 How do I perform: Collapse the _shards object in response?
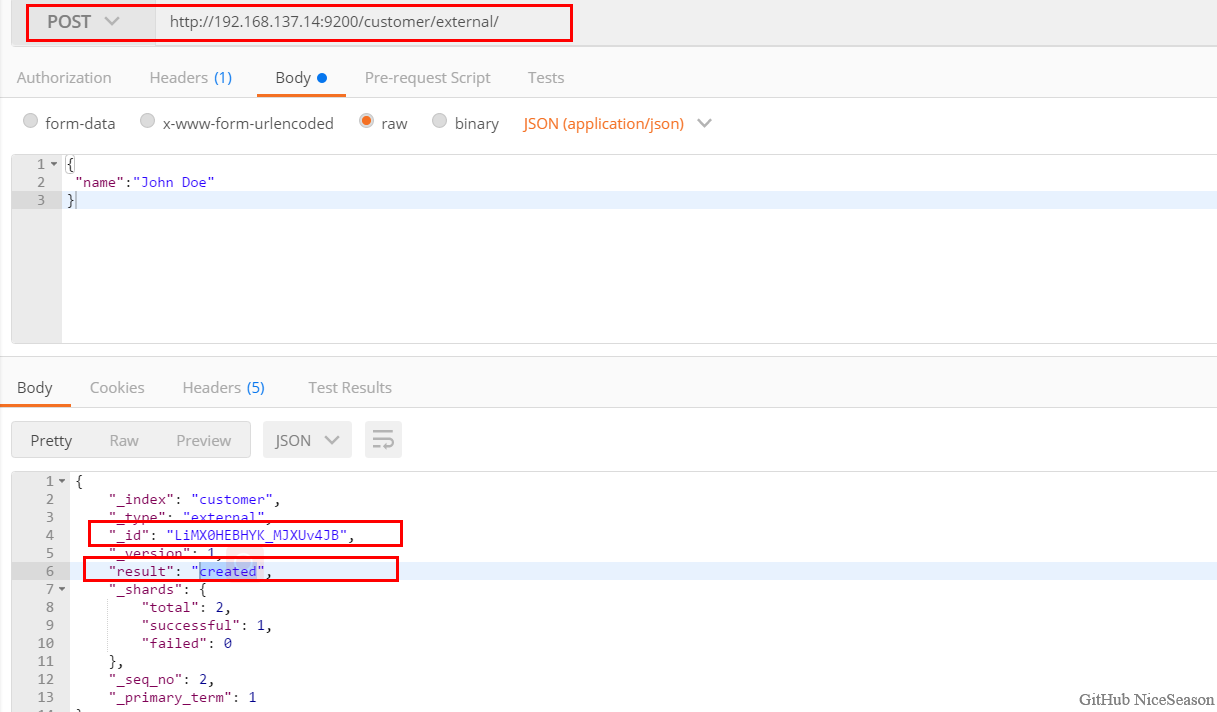(62, 589)
